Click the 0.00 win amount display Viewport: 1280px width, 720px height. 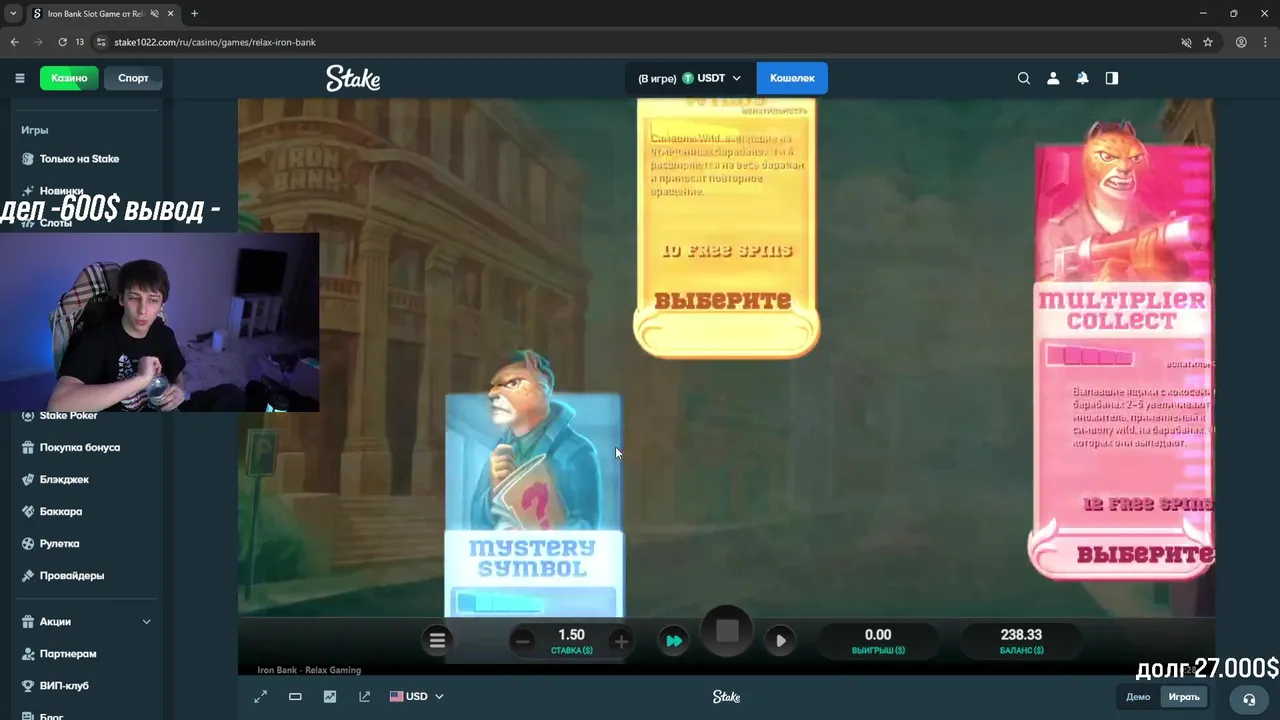click(878, 641)
